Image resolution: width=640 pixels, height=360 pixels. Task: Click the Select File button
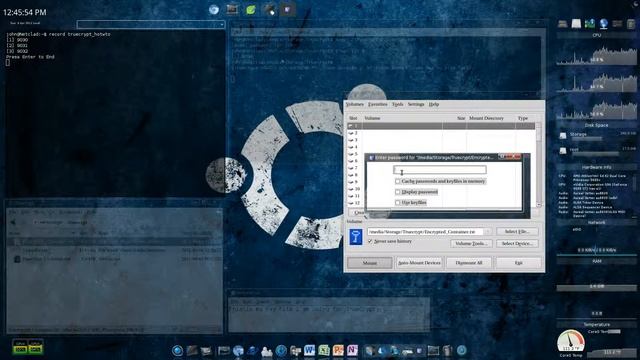[x=517, y=231]
